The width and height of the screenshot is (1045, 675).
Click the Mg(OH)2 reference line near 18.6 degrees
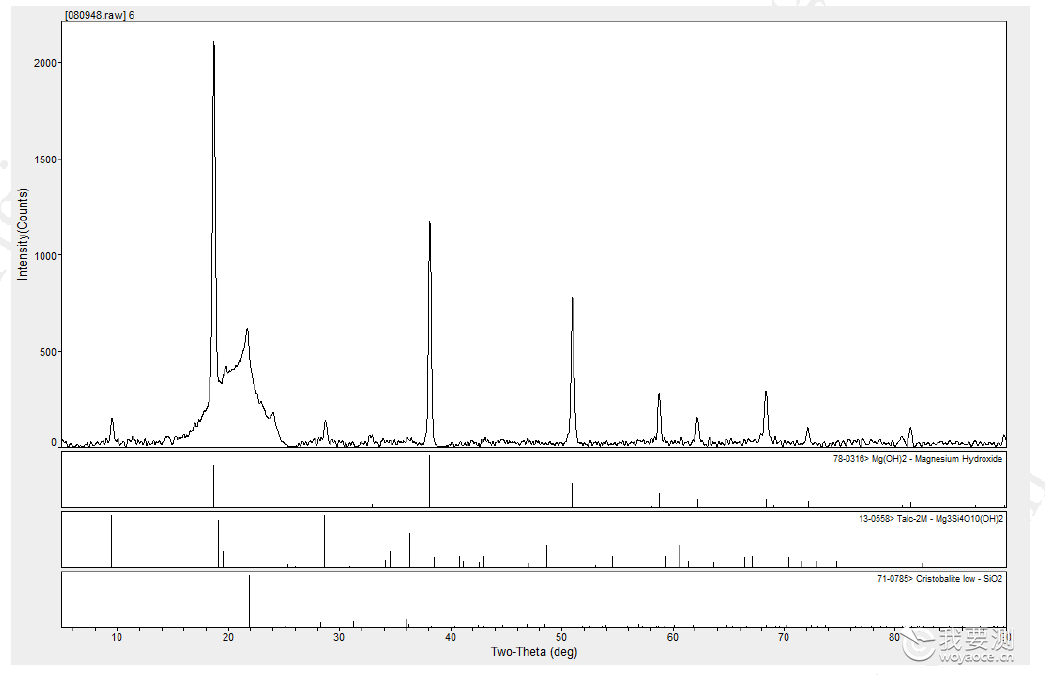click(x=213, y=486)
